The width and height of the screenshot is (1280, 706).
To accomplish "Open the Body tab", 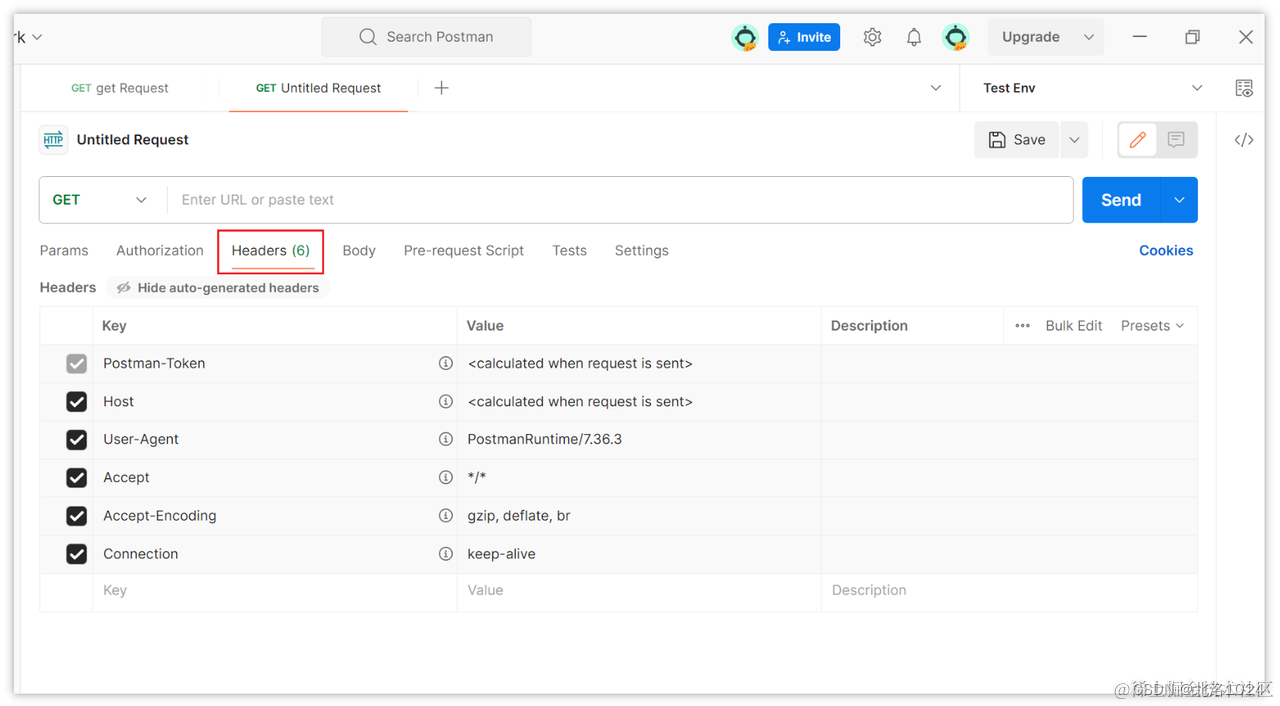I will [359, 251].
